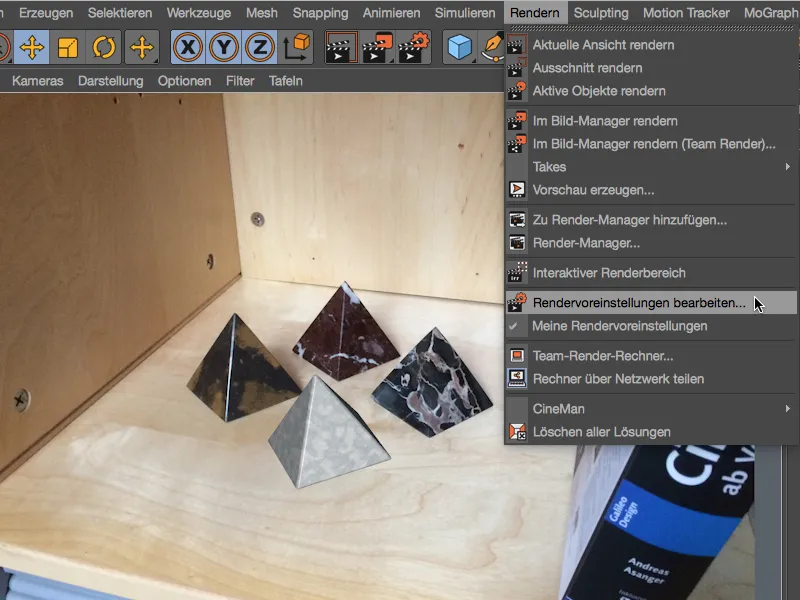800x600 pixels.
Task: Activate Interaktiver Renderbereich
Action: pos(651,273)
